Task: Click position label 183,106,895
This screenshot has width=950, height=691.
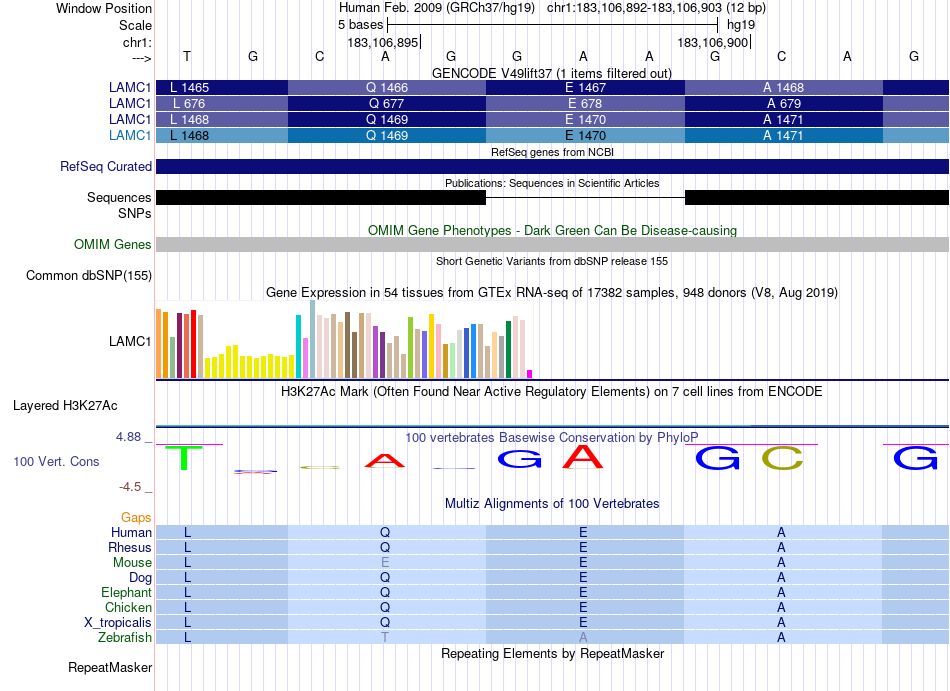Action: [383, 42]
